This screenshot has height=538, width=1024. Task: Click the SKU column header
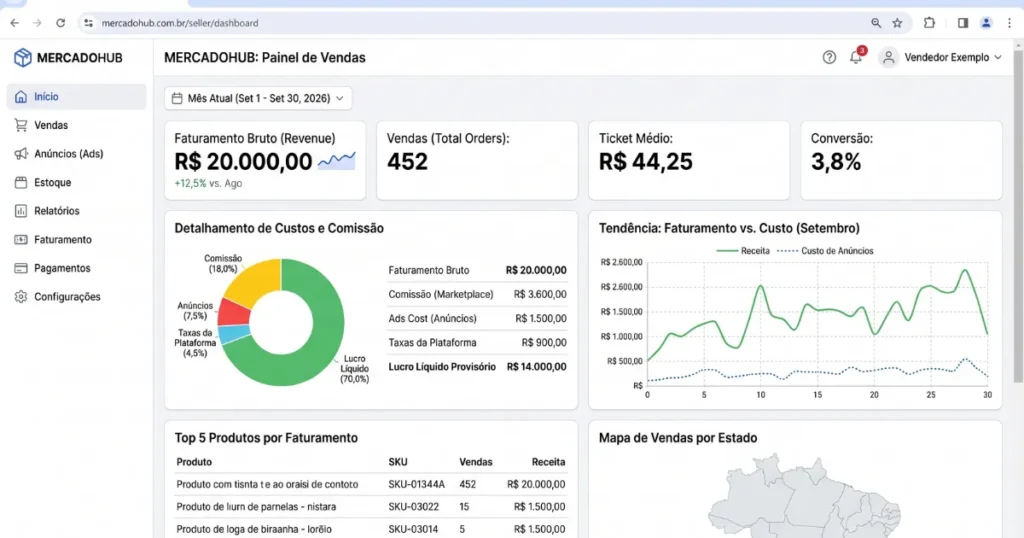pos(398,462)
